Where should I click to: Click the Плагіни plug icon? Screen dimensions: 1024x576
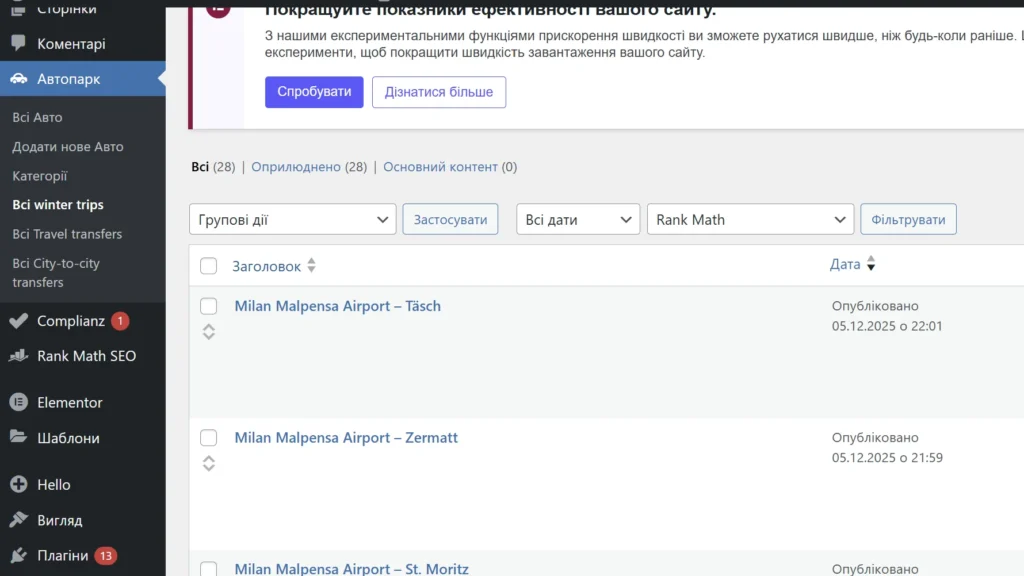[x=18, y=555]
